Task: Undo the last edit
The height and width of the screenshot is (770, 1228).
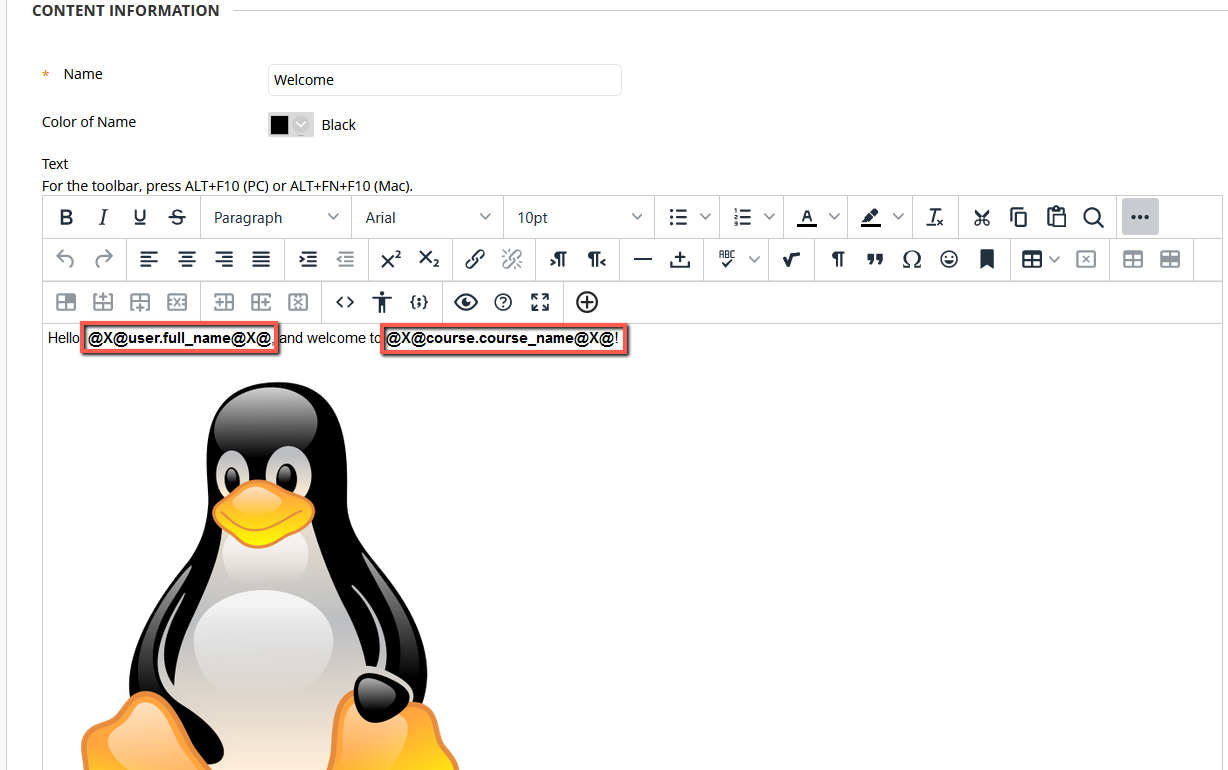Action: pos(66,259)
